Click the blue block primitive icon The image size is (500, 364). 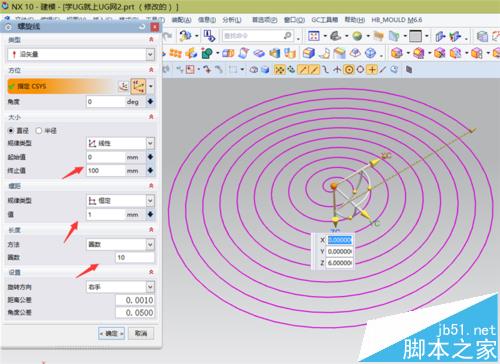point(309,53)
